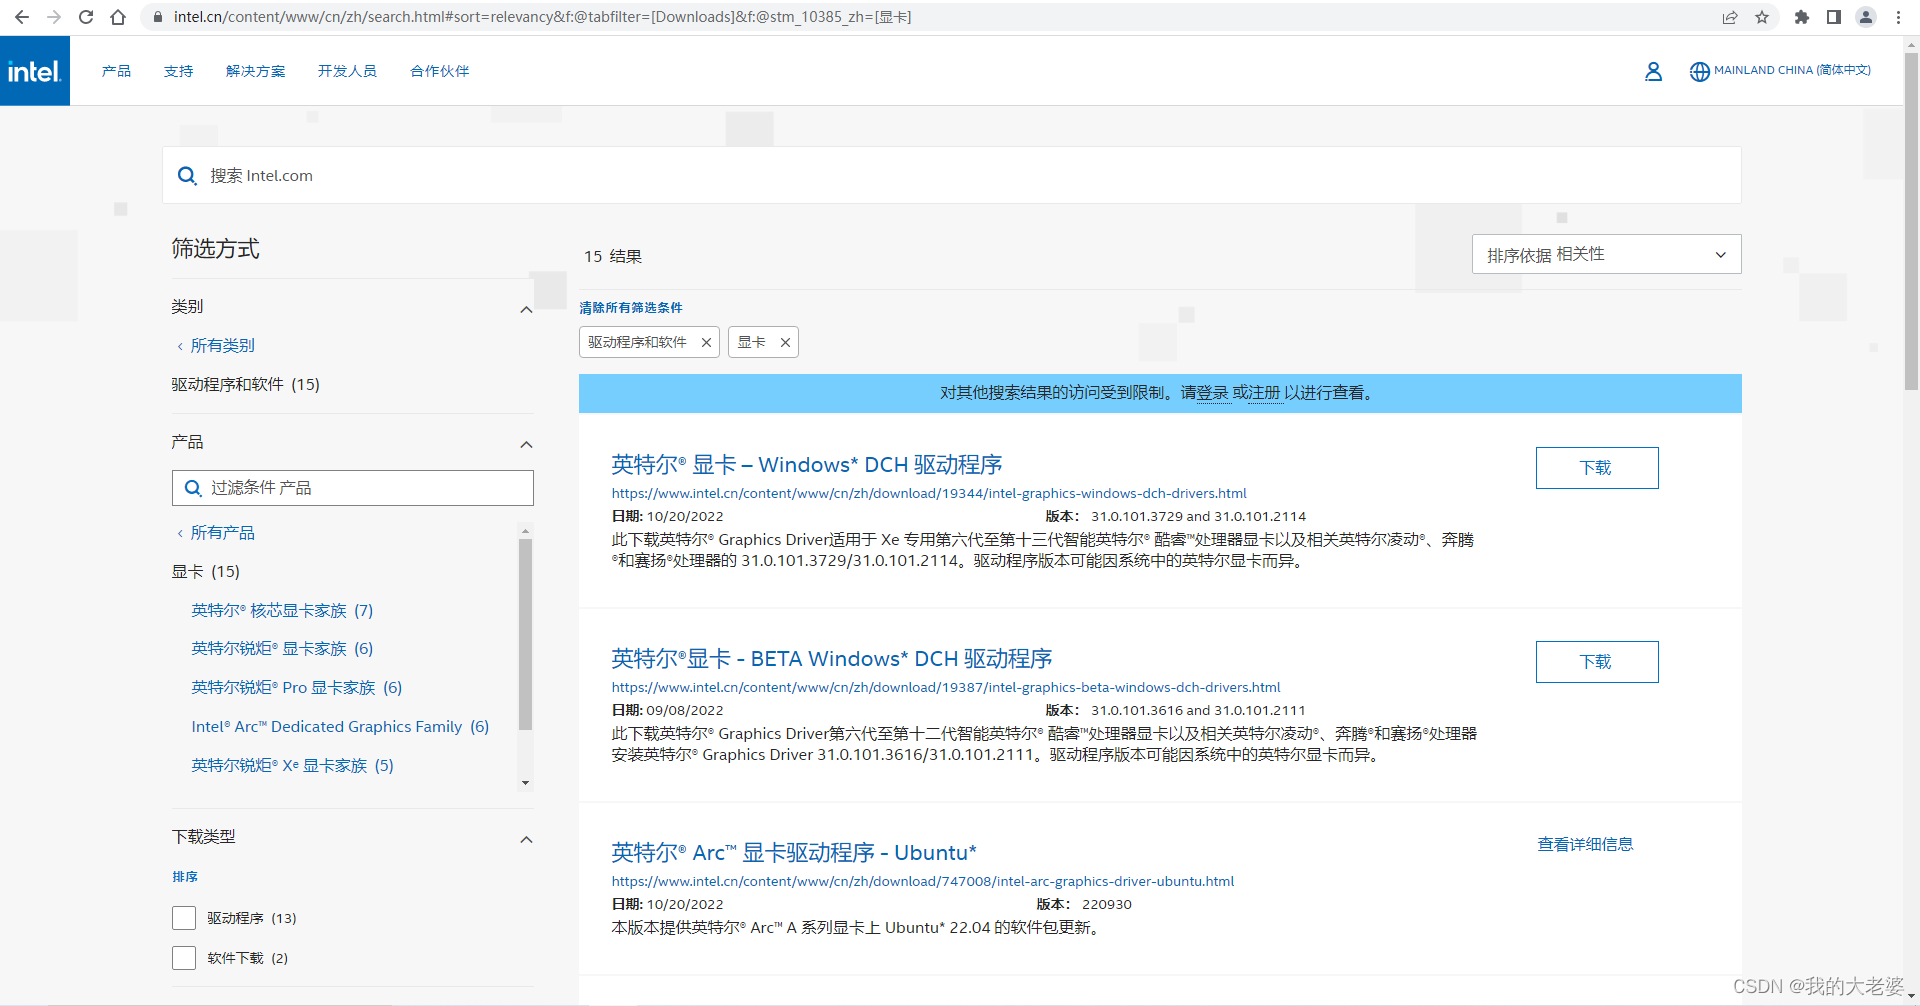Click the 排序 link under 下载类型
The height and width of the screenshot is (1006, 1920).
[x=185, y=877]
